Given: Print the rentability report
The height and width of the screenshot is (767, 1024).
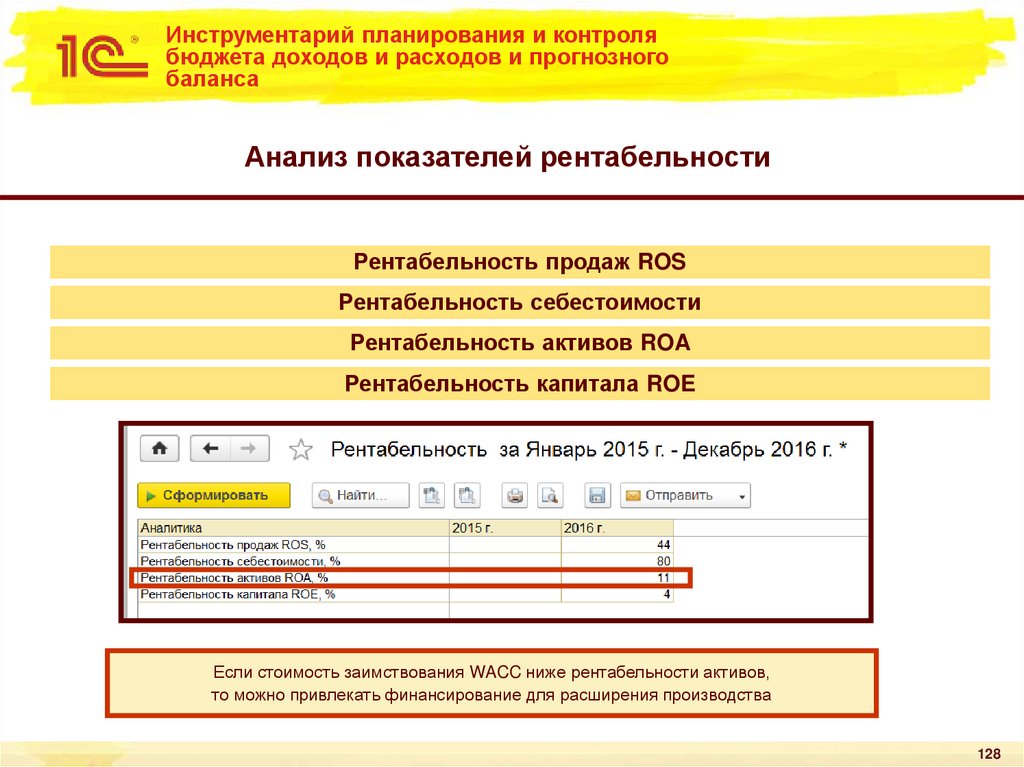Looking at the screenshot, I should (515, 494).
